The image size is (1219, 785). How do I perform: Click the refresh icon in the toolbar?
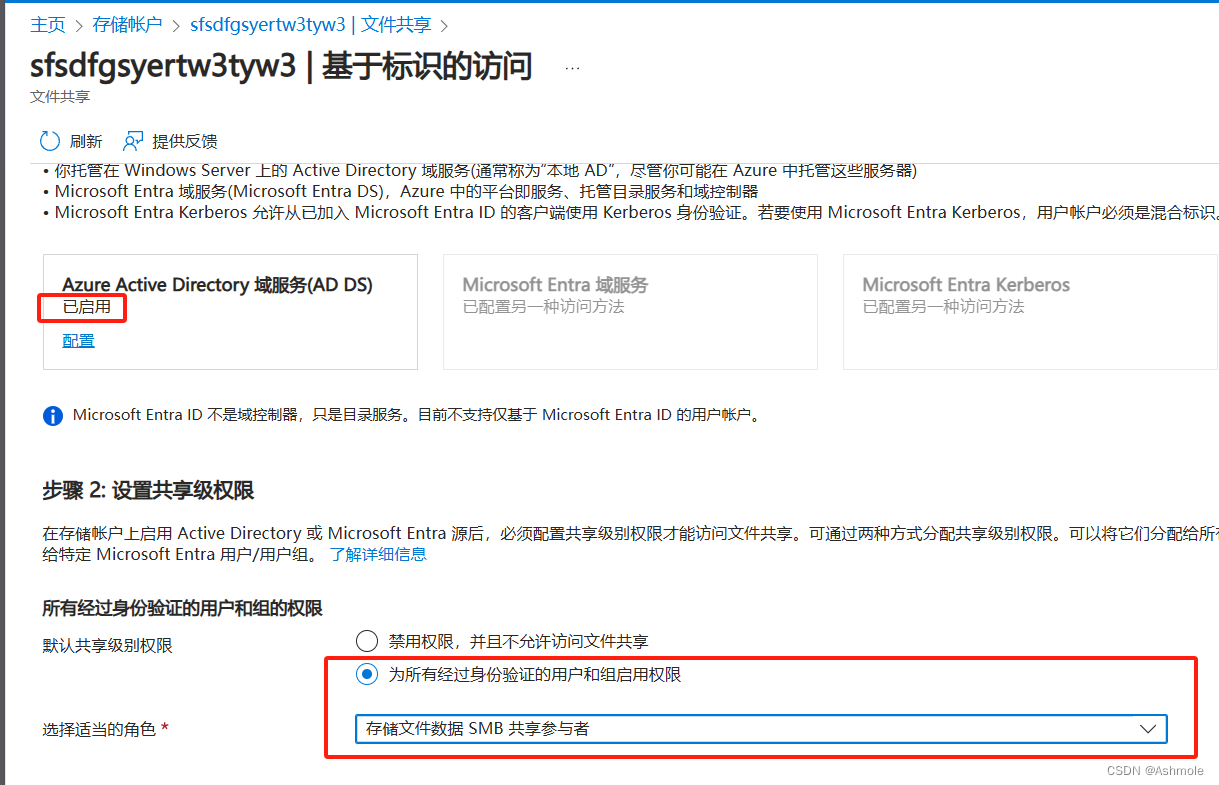[x=50, y=141]
